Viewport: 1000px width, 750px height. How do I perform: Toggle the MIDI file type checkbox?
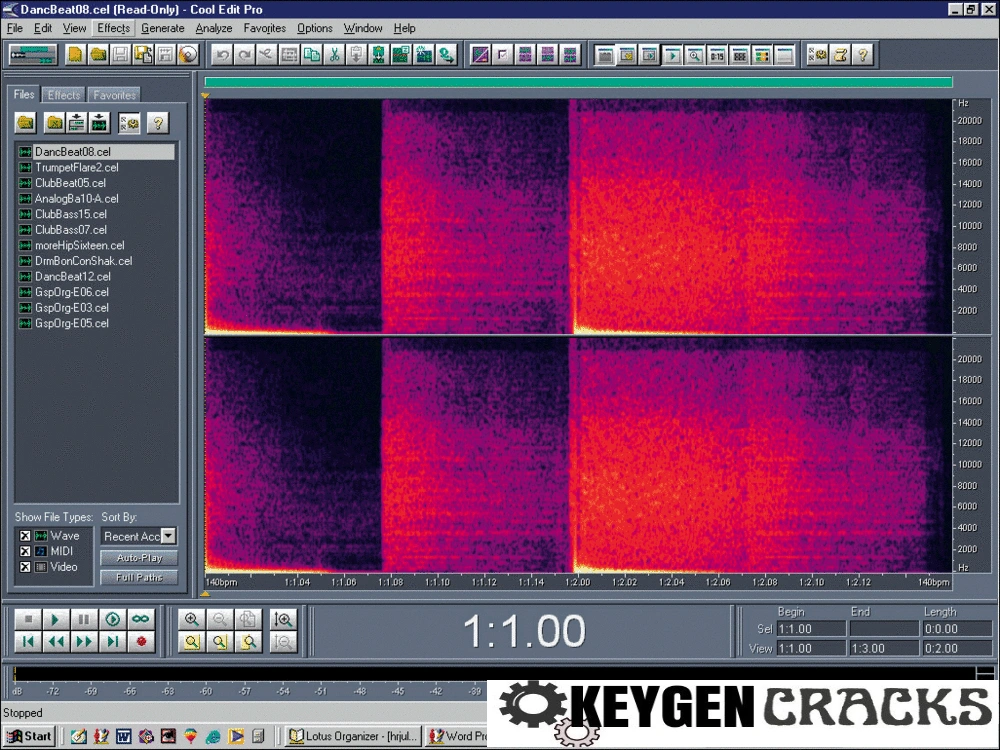pyautogui.click(x=25, y=551)
